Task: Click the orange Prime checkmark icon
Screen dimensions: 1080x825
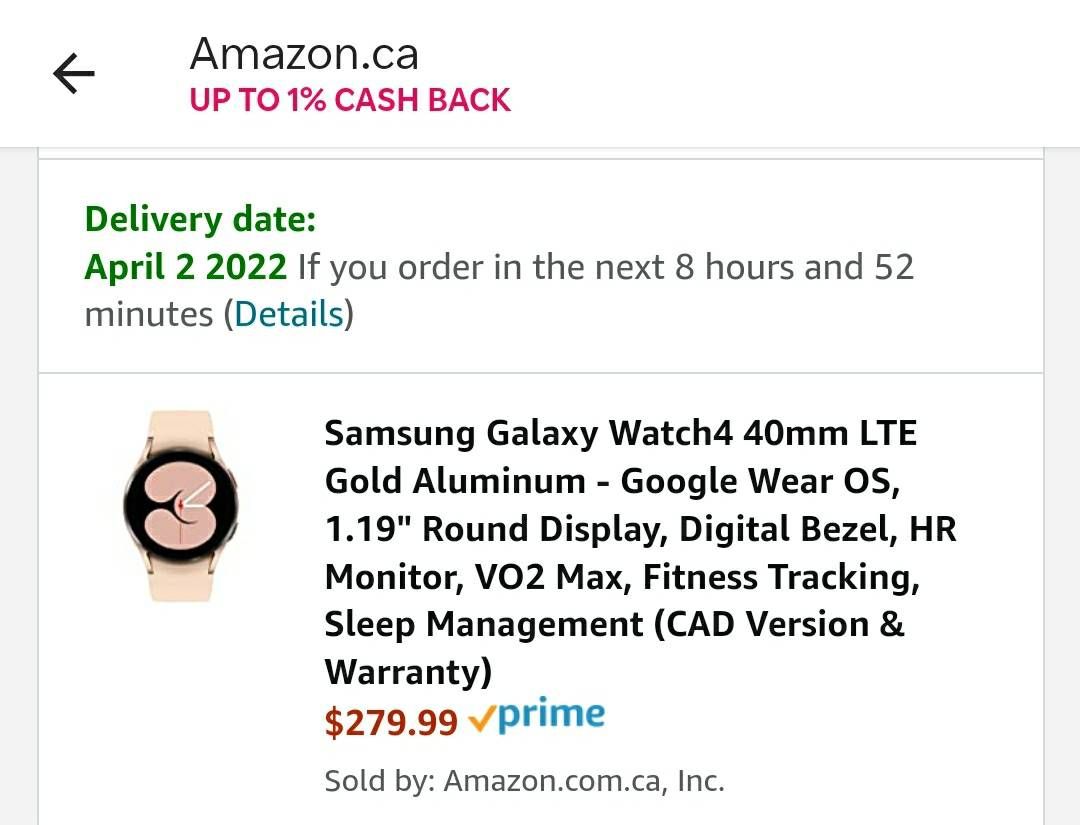Action: 481,718
